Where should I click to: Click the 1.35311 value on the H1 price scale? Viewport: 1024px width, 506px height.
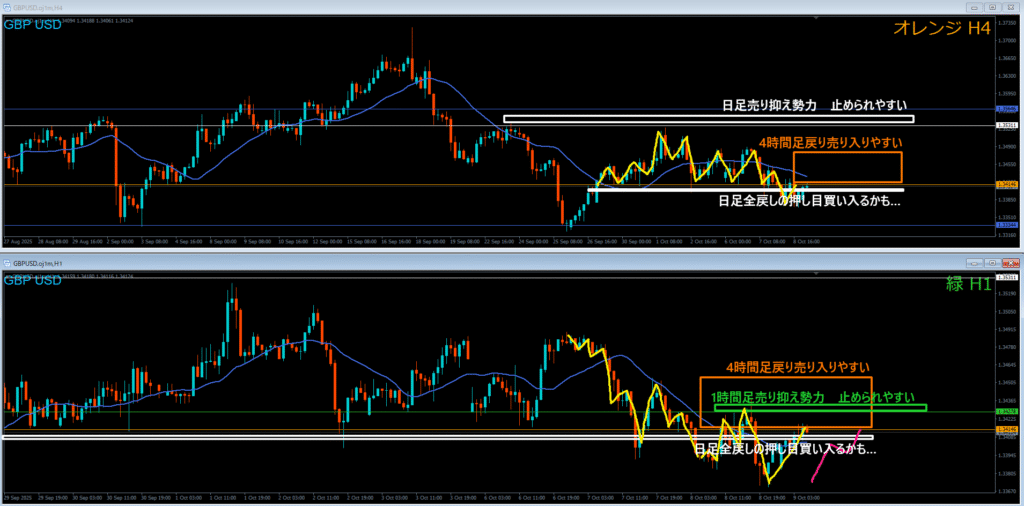click(1005, 277)
